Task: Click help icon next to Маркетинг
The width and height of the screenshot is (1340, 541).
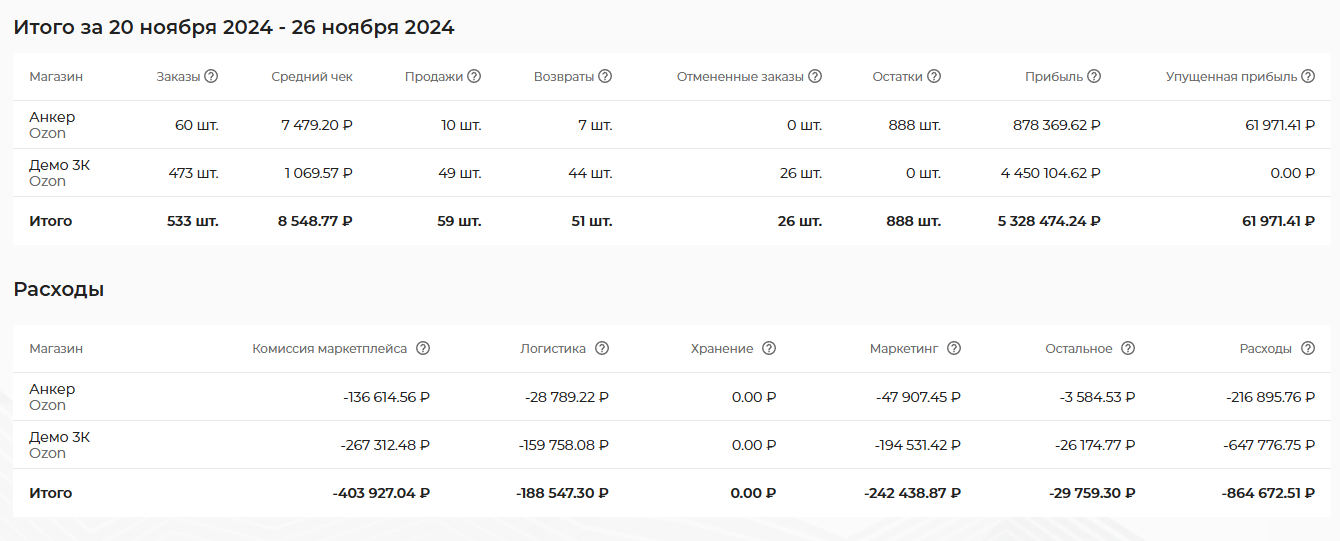Action: (x=954, y=349)
